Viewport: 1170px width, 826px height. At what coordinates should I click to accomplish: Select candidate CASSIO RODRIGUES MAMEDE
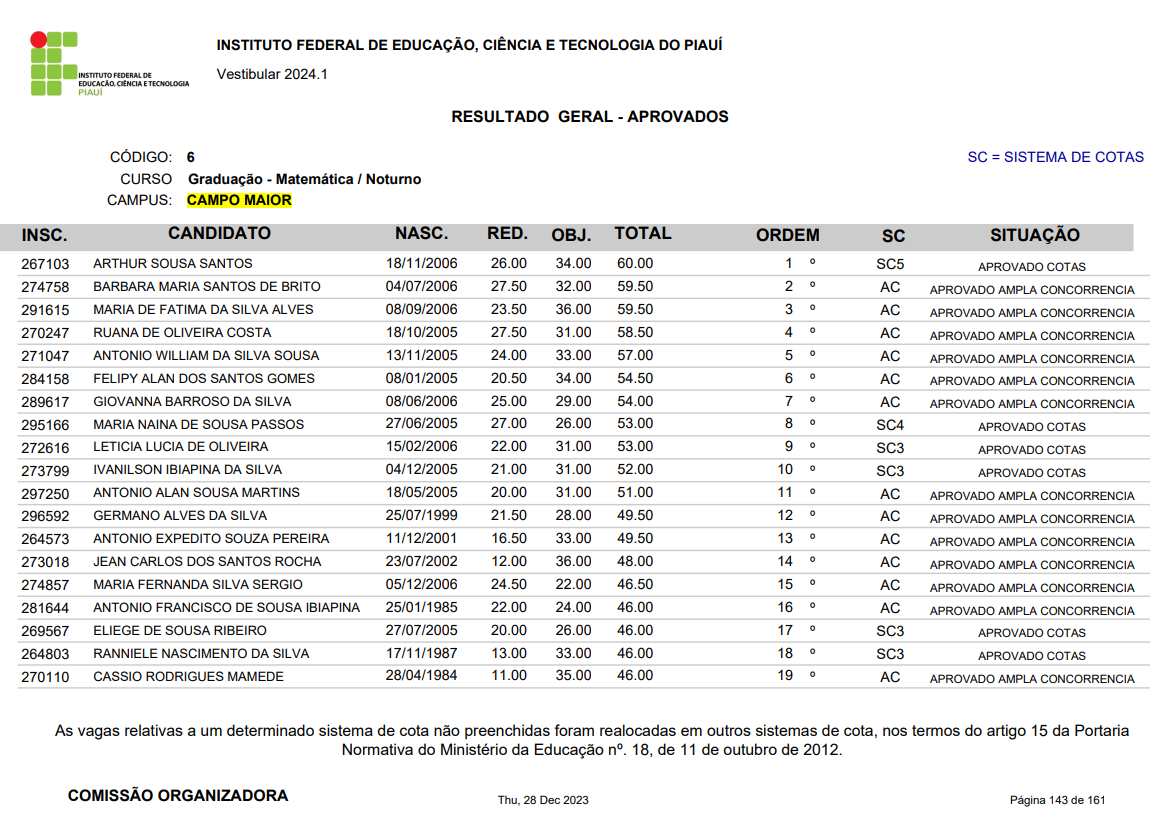188,677
